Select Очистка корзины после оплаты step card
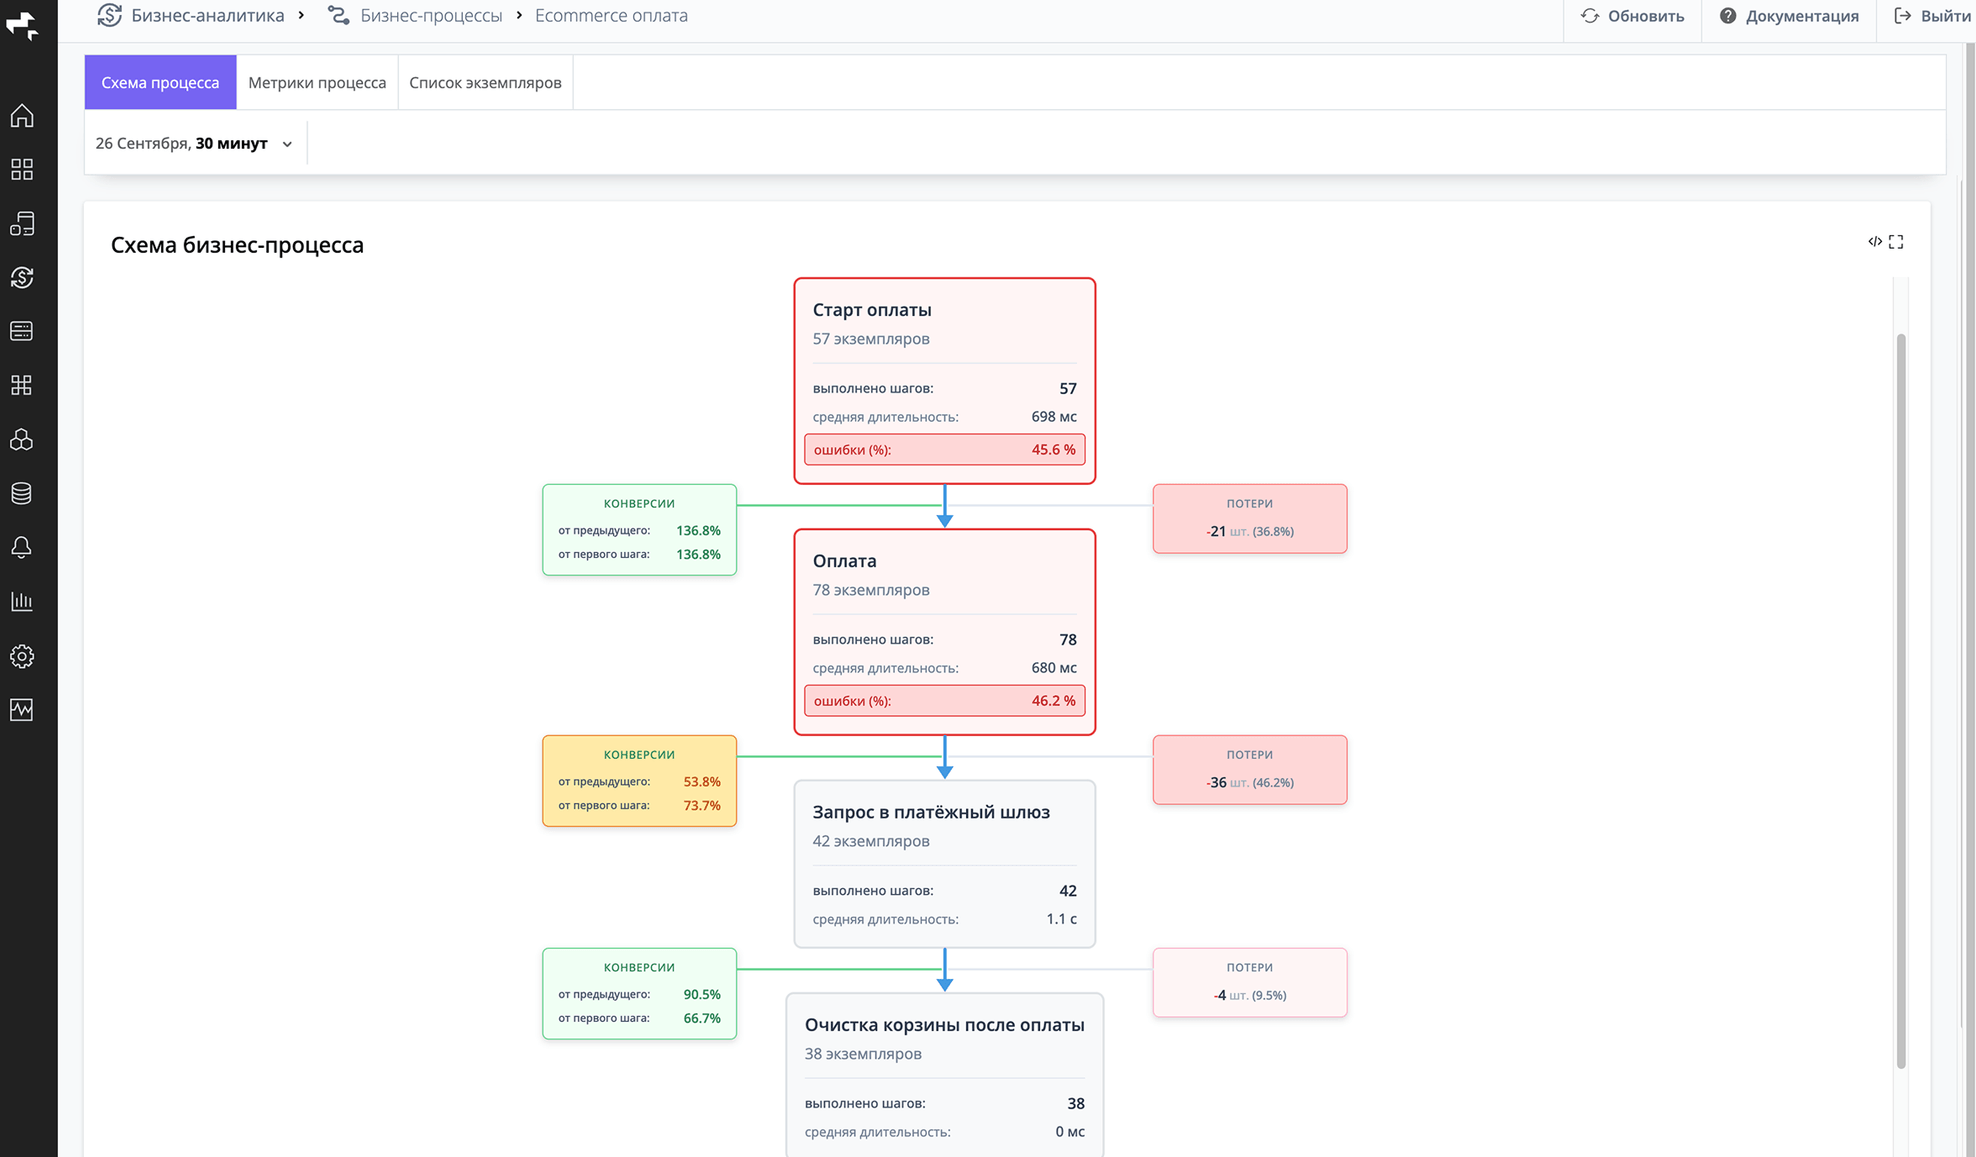 pyautogui.click(x=945, y=1075)
